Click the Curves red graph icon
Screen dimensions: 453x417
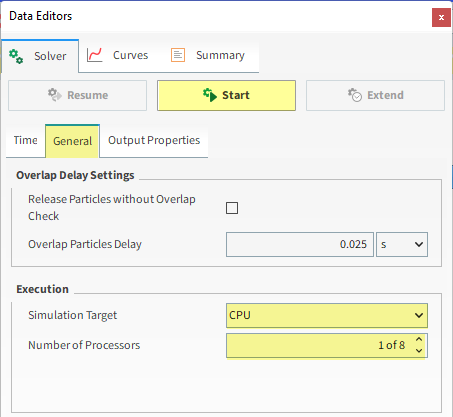[x=94, y=55]
